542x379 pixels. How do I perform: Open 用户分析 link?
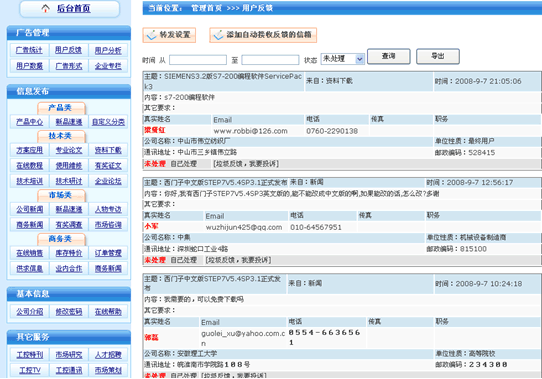click(108, 50)
